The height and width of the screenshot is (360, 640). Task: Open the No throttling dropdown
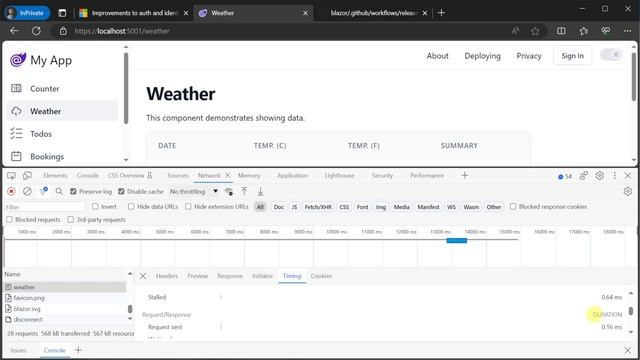[x=193, y=191]
